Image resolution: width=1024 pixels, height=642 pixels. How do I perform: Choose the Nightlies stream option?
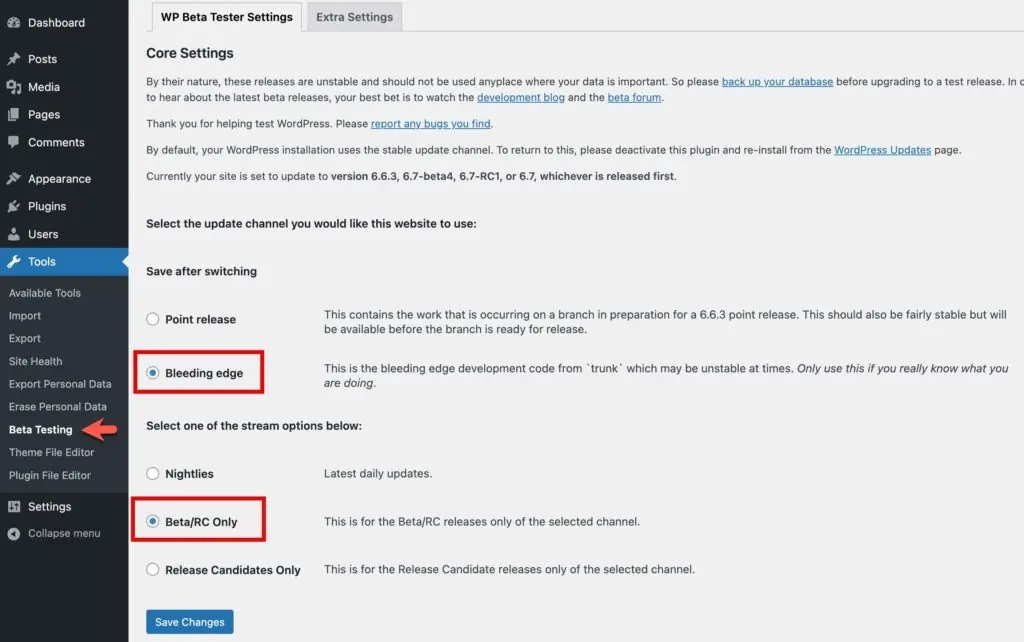tap(153, 473)
